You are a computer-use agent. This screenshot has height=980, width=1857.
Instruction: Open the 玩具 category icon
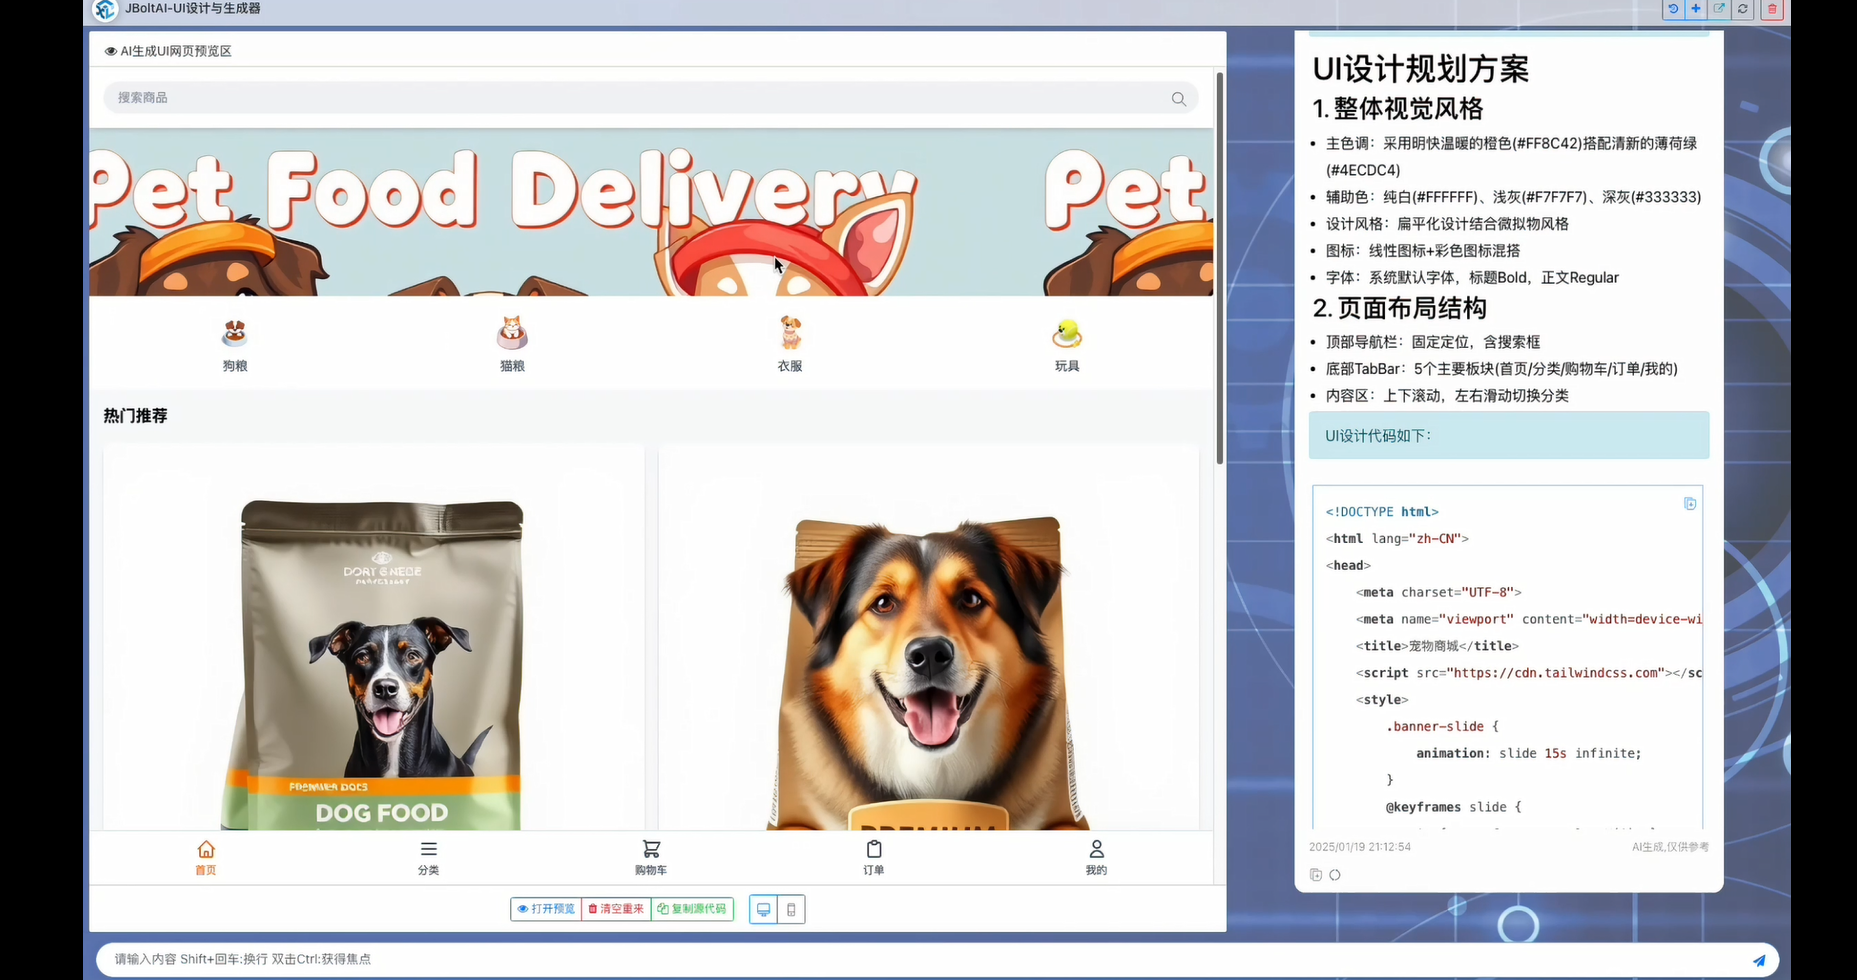pyautogui.click(x=1067, y=333)
